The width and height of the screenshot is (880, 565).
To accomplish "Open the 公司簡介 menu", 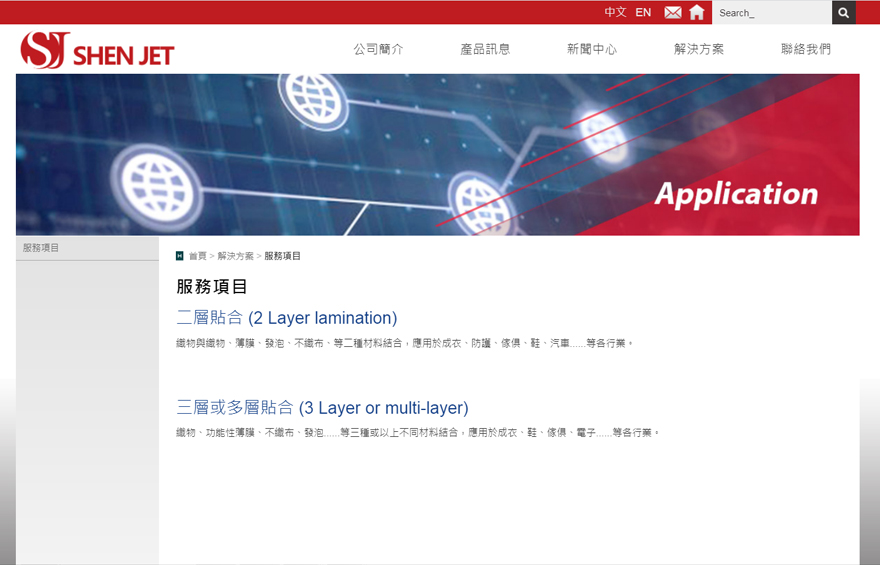I will click(378, 49).
